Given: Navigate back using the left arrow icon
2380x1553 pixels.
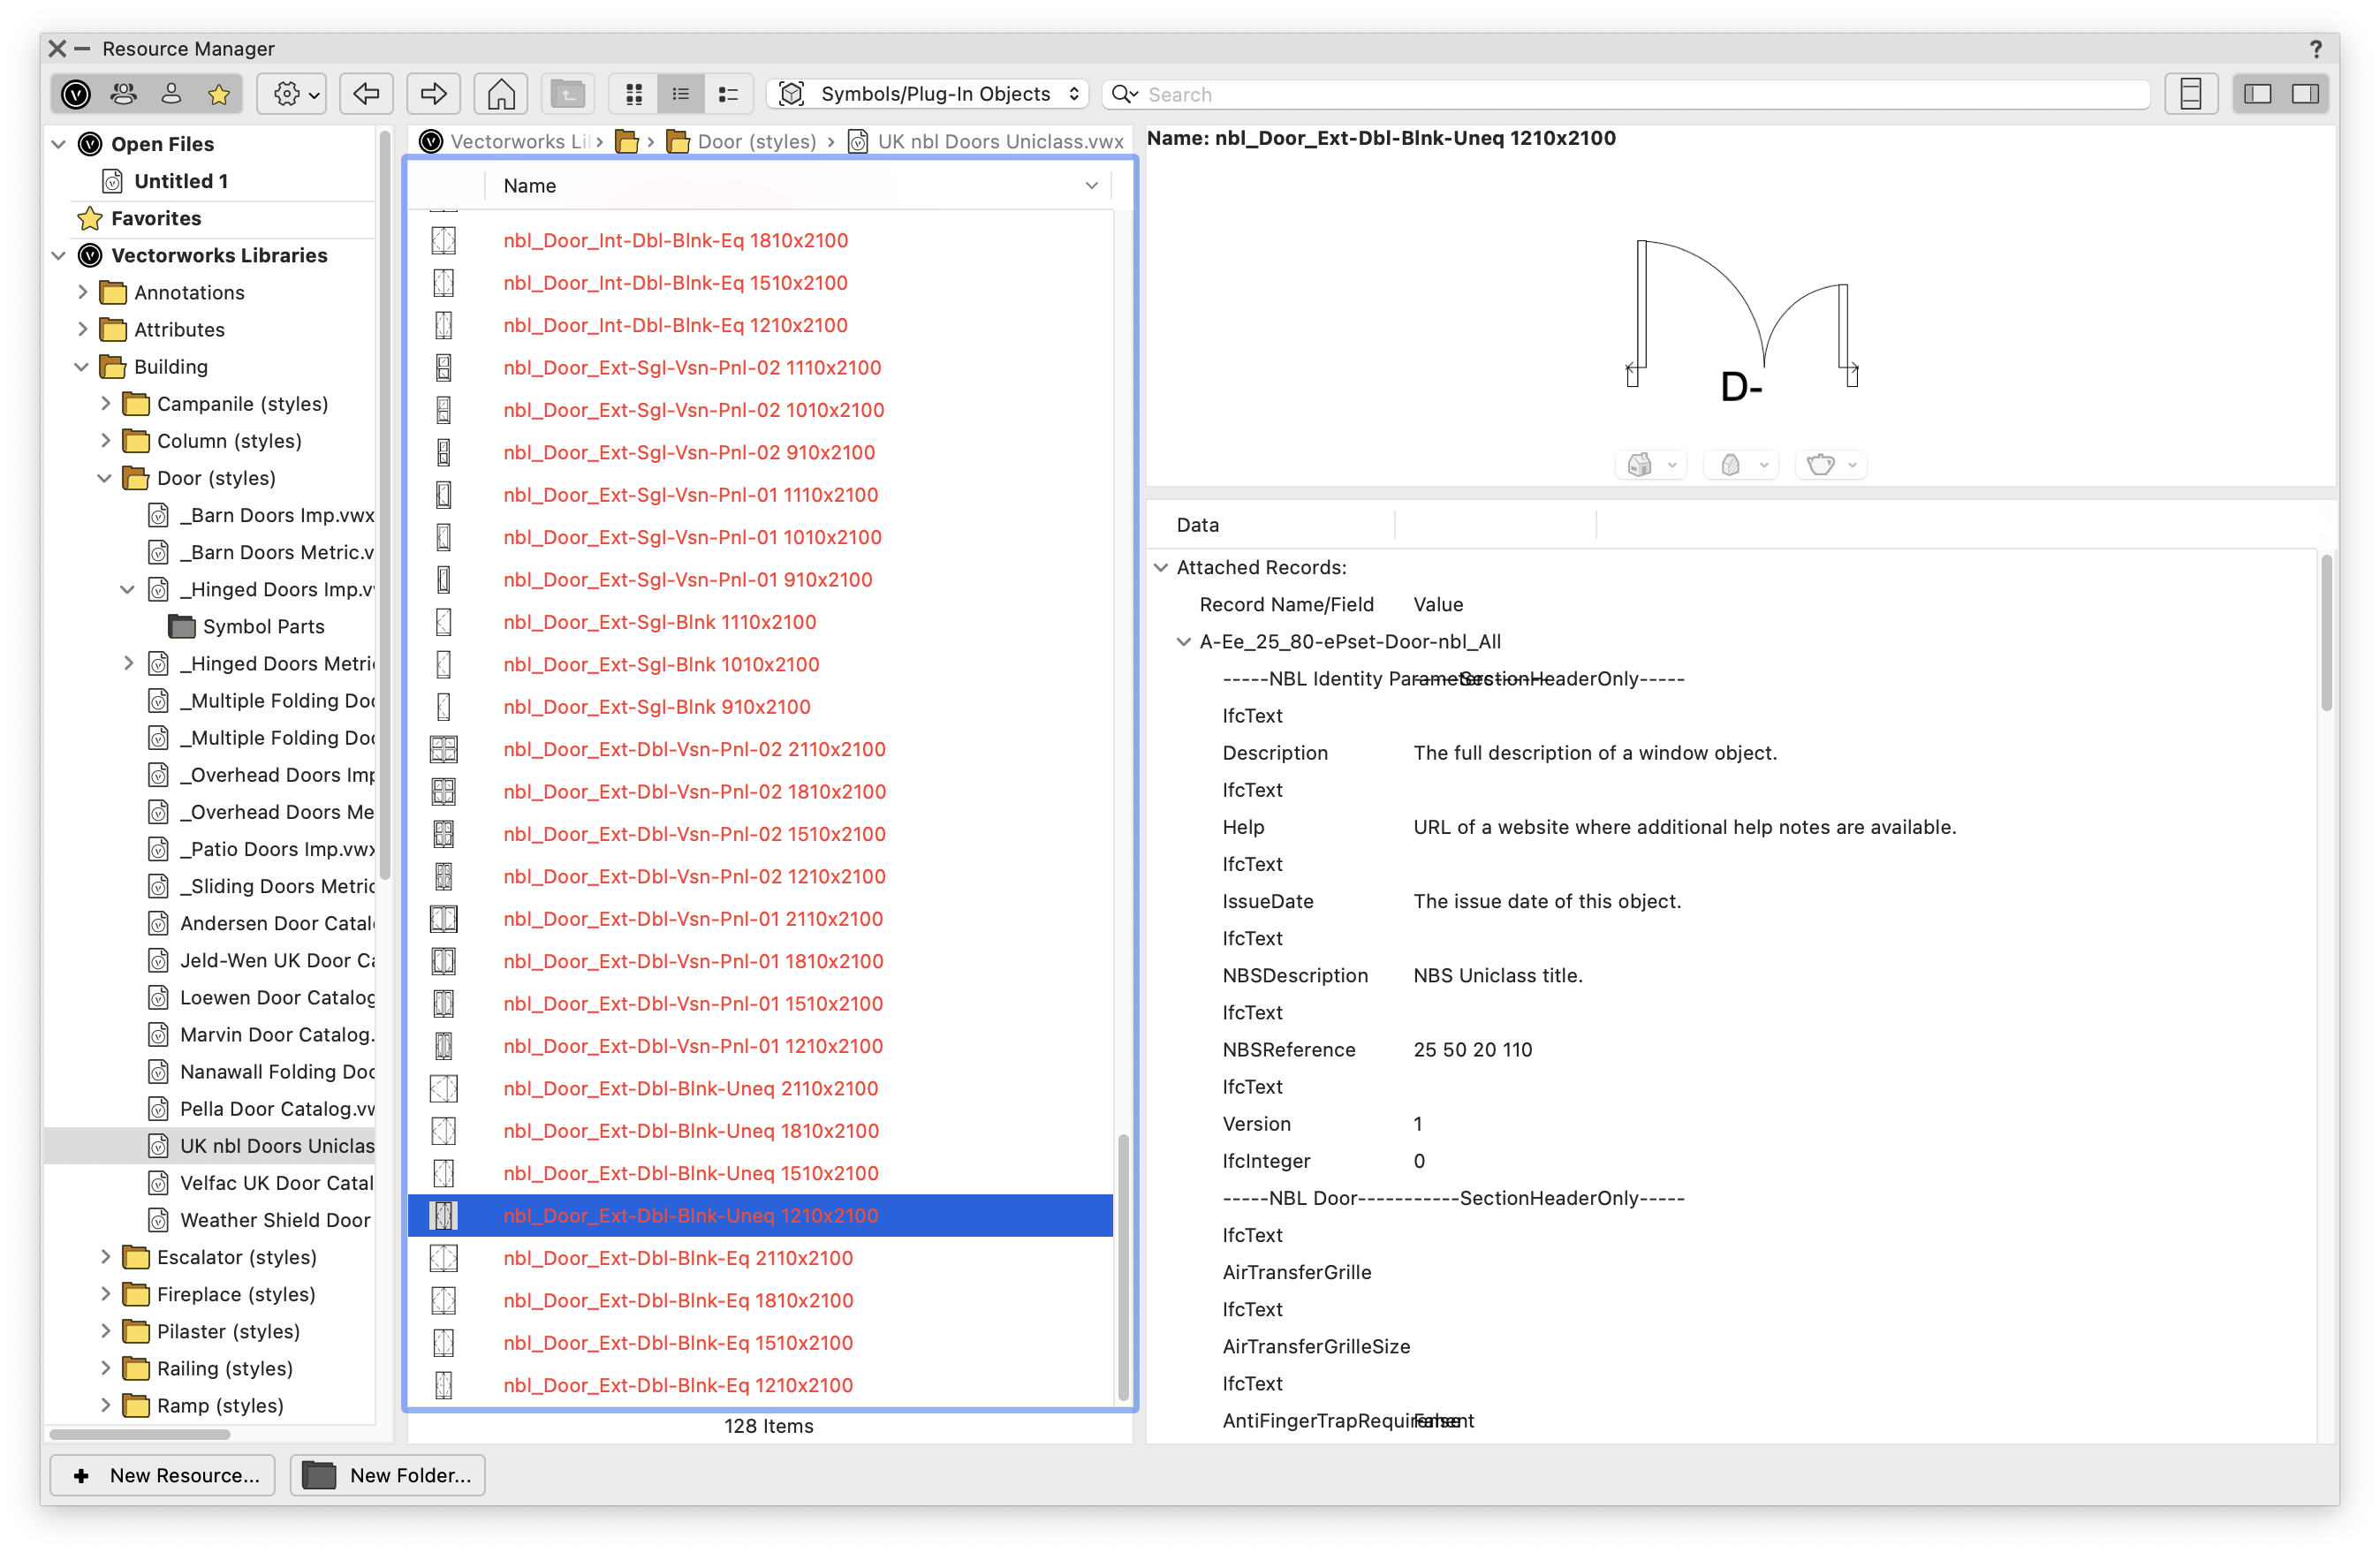Looking at the screenshot, I should pos(366,93).
